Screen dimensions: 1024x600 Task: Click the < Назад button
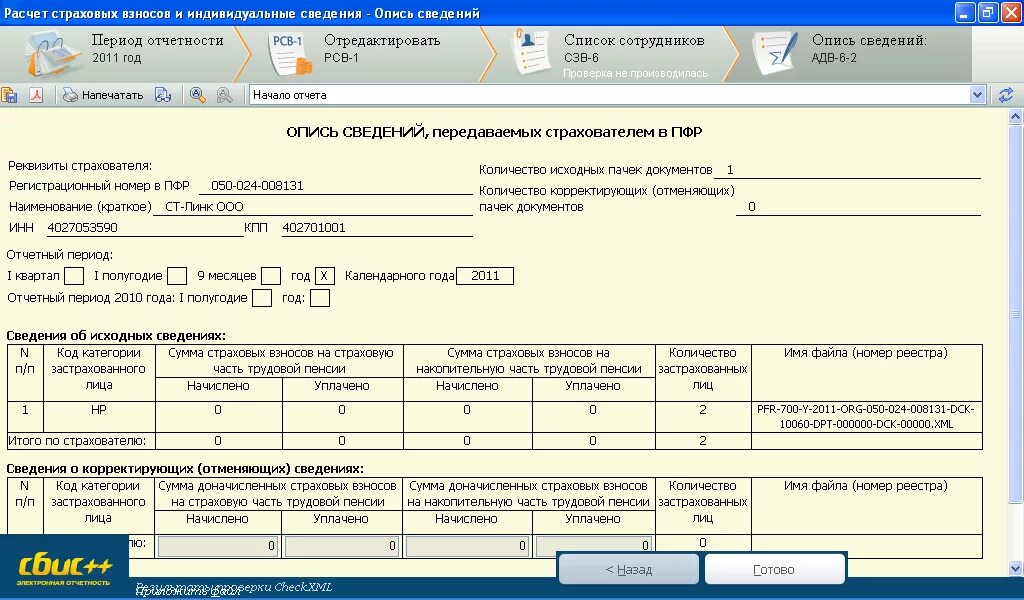628,569
